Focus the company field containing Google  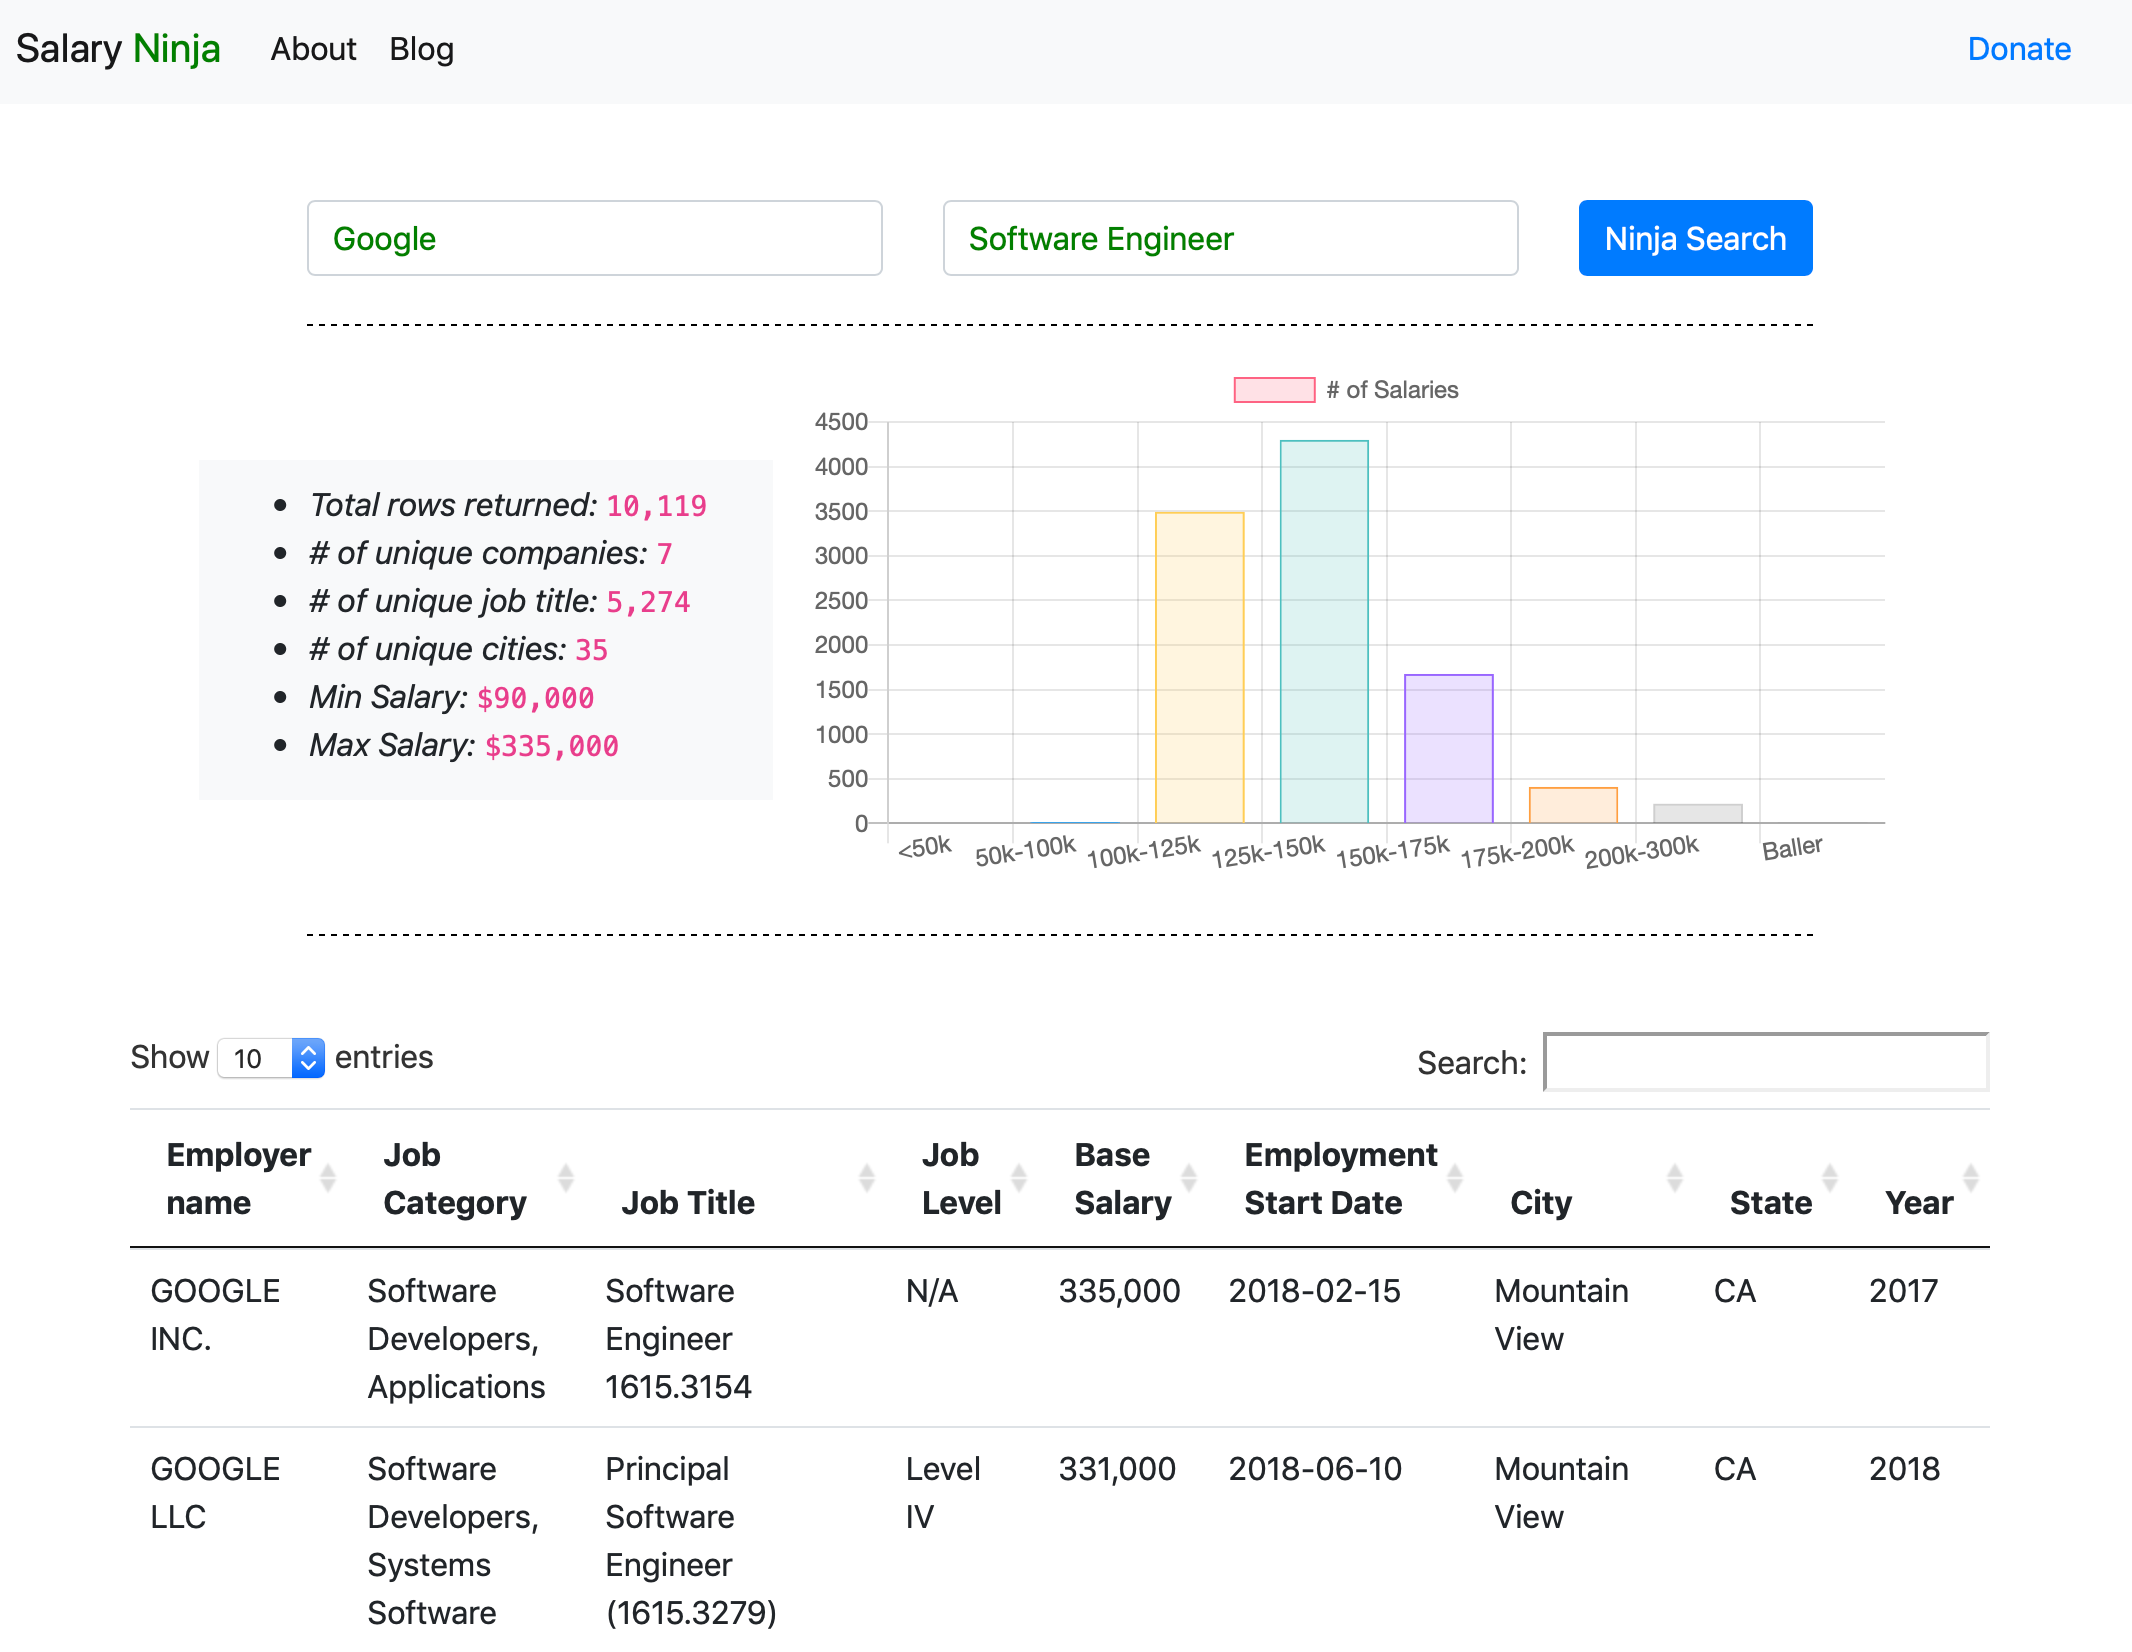(594, 238)
